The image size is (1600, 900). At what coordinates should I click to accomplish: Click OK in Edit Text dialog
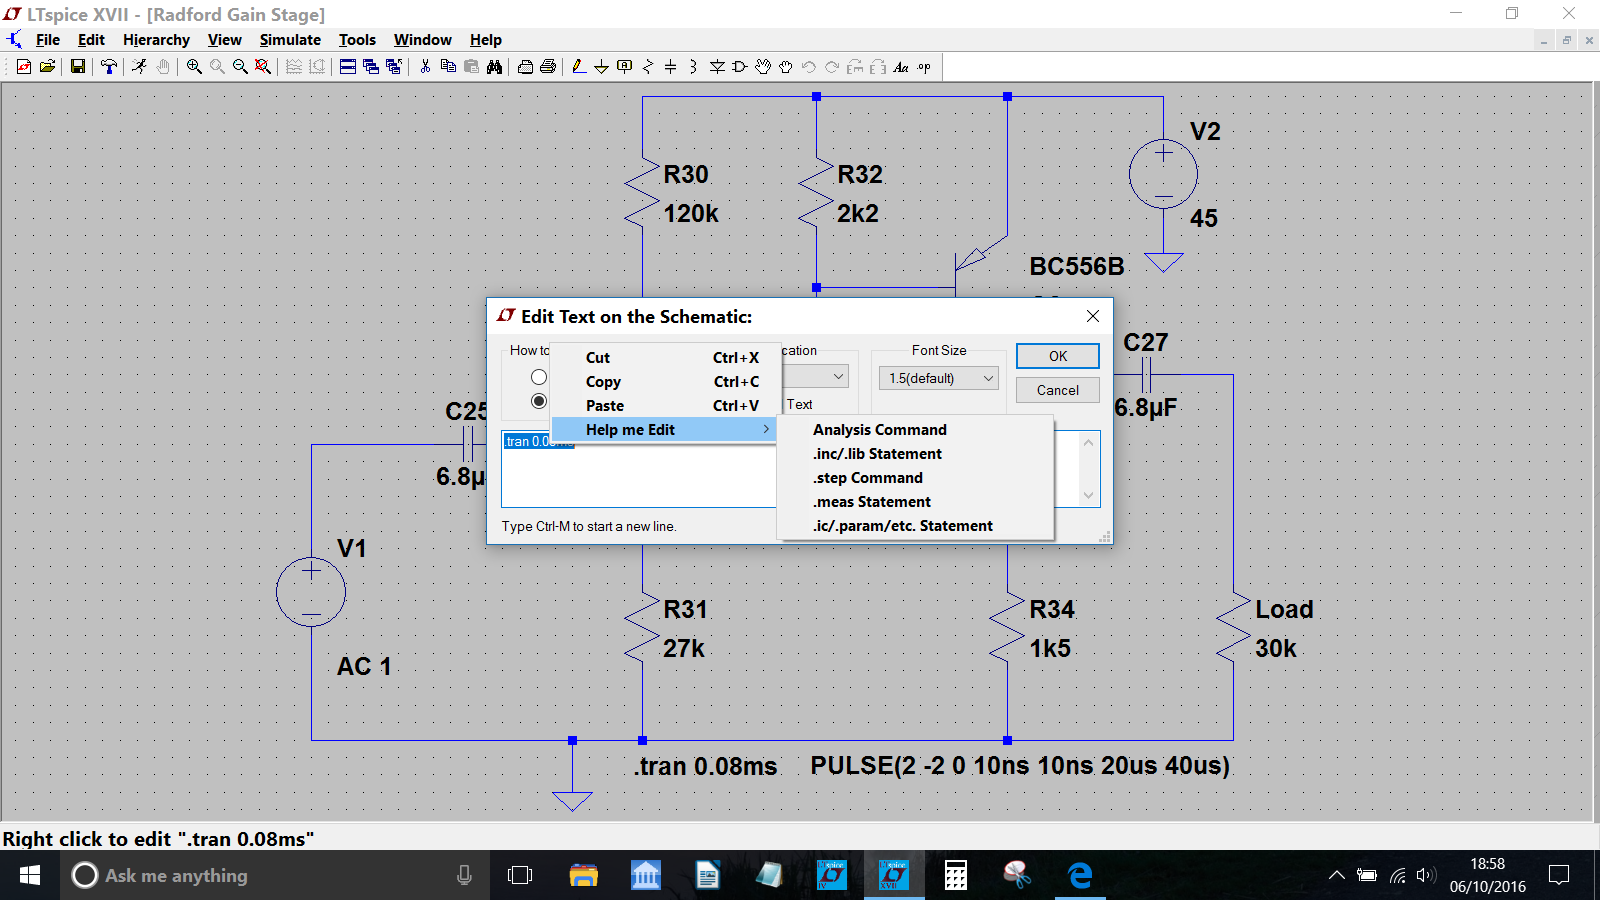tap(1058, 356)
